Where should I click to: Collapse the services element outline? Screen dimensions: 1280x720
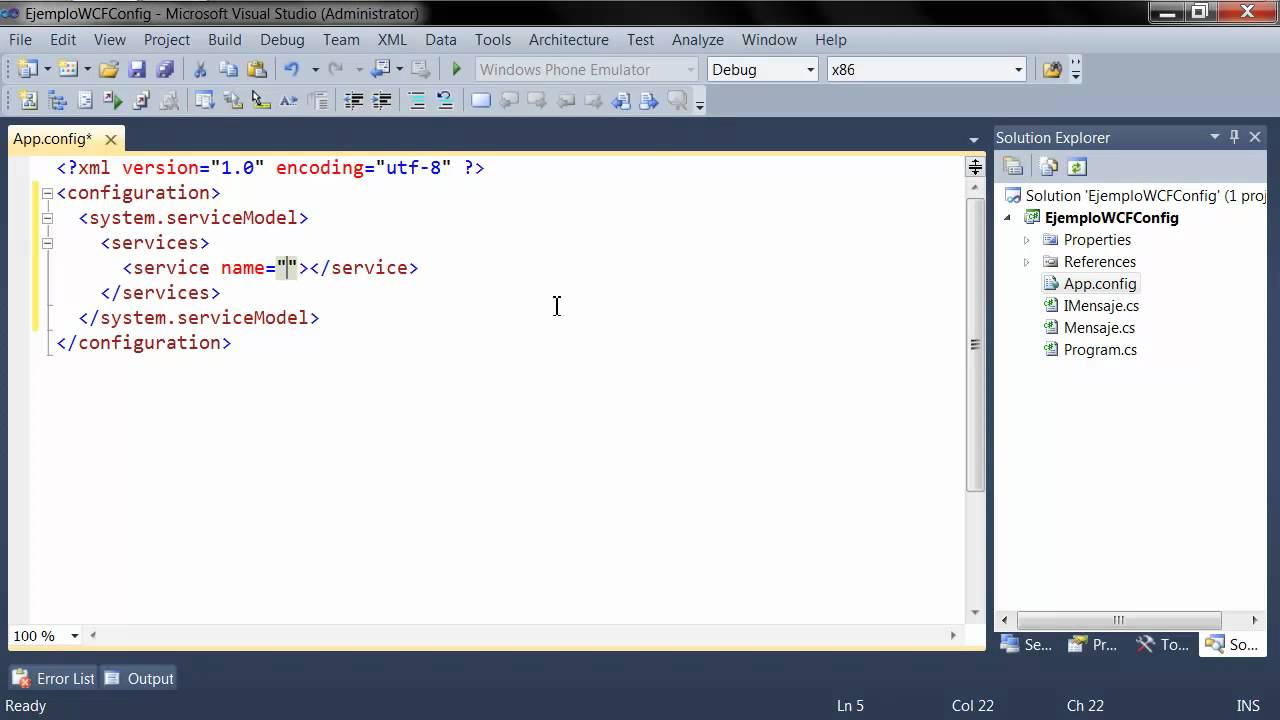tap(47, 243)
